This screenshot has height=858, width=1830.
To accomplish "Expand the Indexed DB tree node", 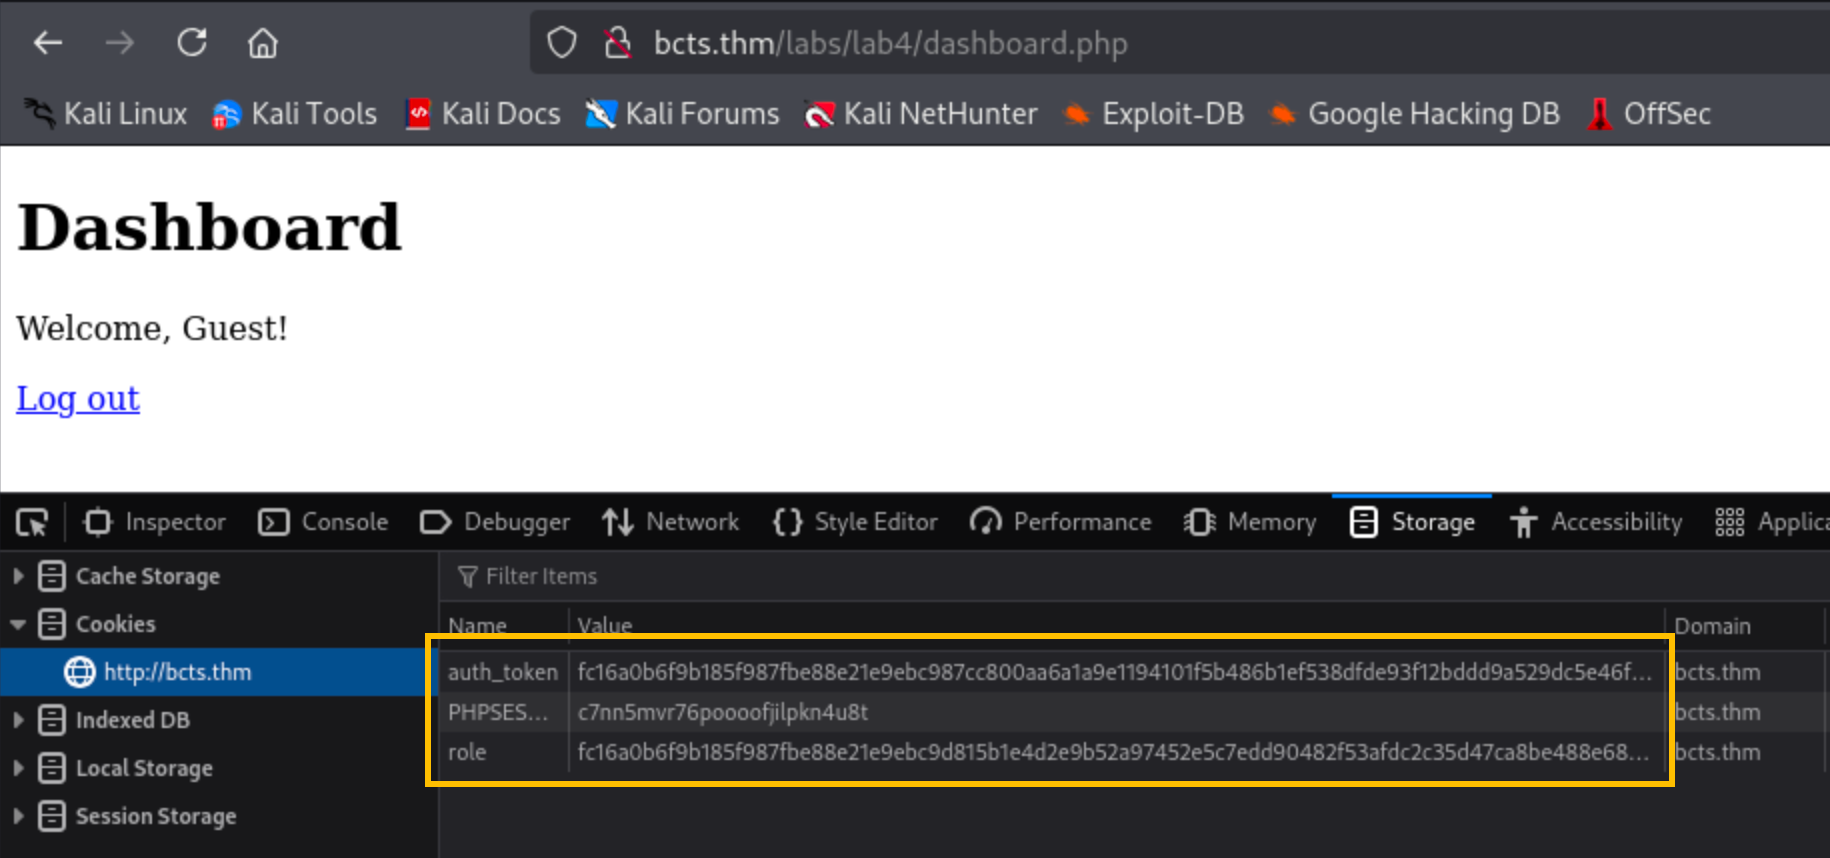I will [18, 720].
